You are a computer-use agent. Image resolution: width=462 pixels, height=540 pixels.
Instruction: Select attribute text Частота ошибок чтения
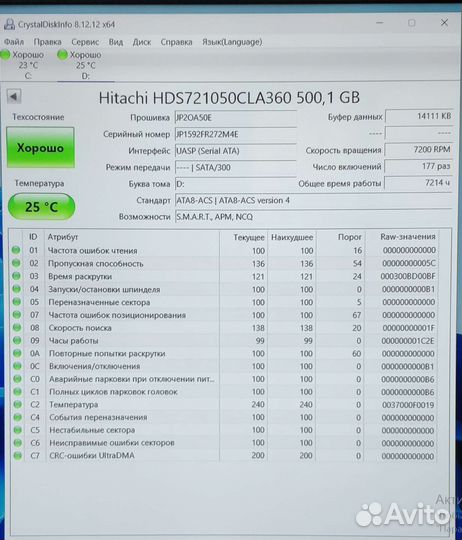pyautogui.click(x=92, y=251)
